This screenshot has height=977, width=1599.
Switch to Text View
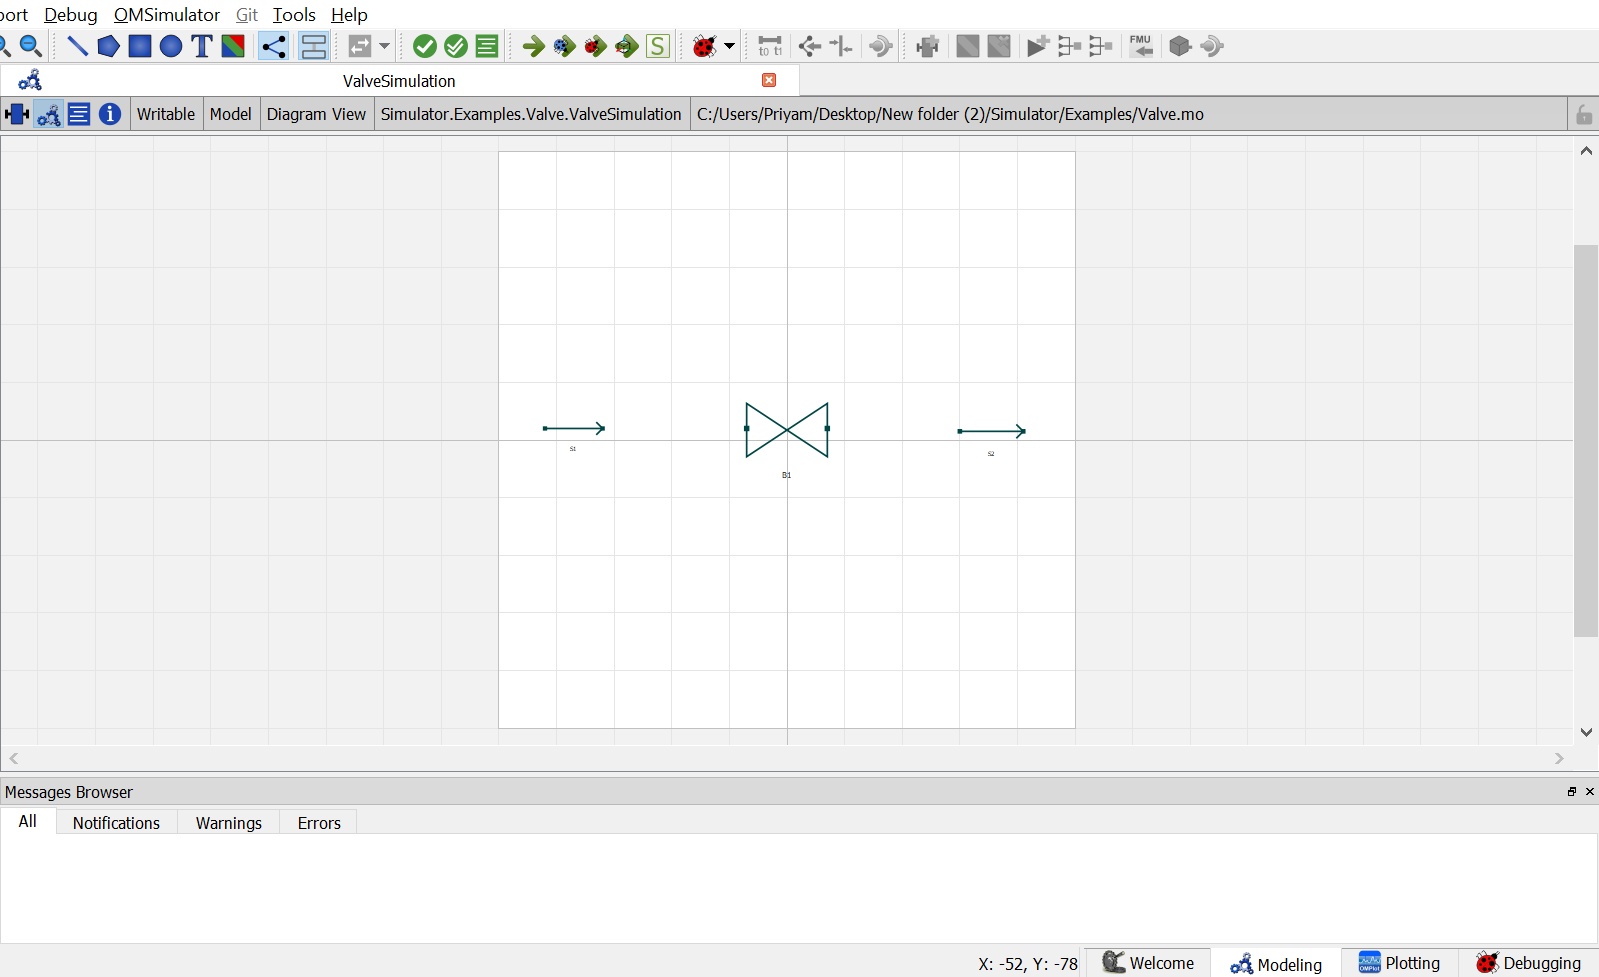(x=79, y=114)
